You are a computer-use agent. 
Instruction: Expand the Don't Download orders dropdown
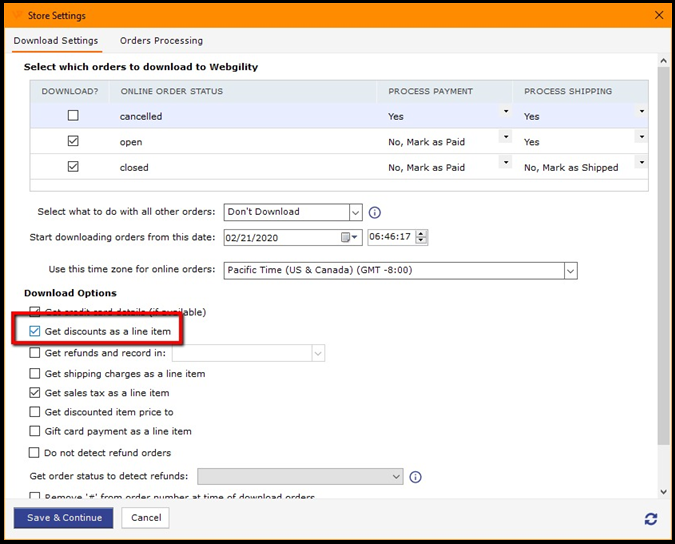(355, 212)
